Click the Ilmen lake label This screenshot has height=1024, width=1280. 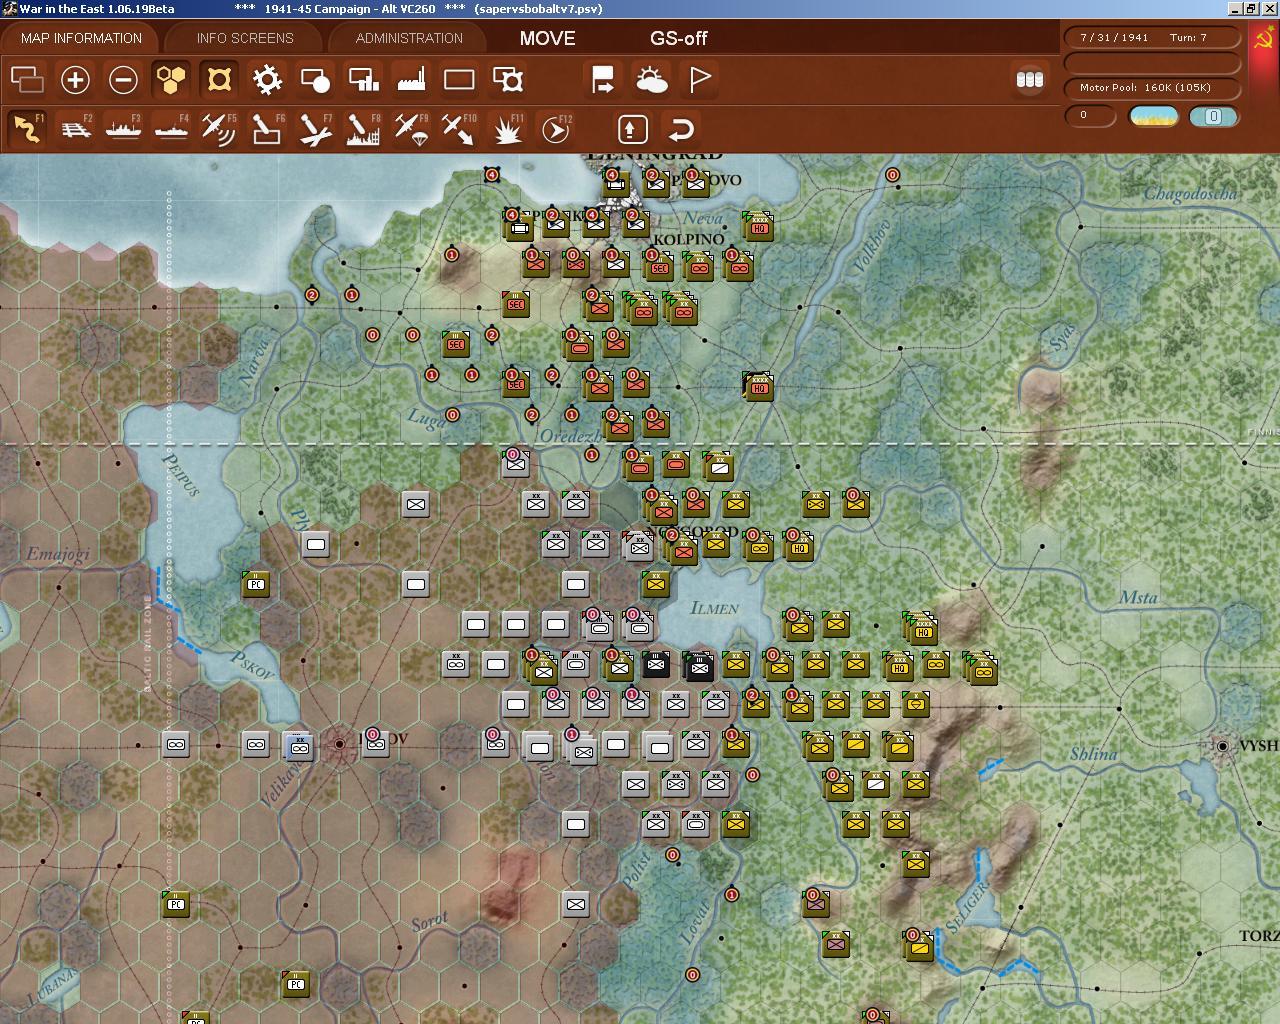715,607
